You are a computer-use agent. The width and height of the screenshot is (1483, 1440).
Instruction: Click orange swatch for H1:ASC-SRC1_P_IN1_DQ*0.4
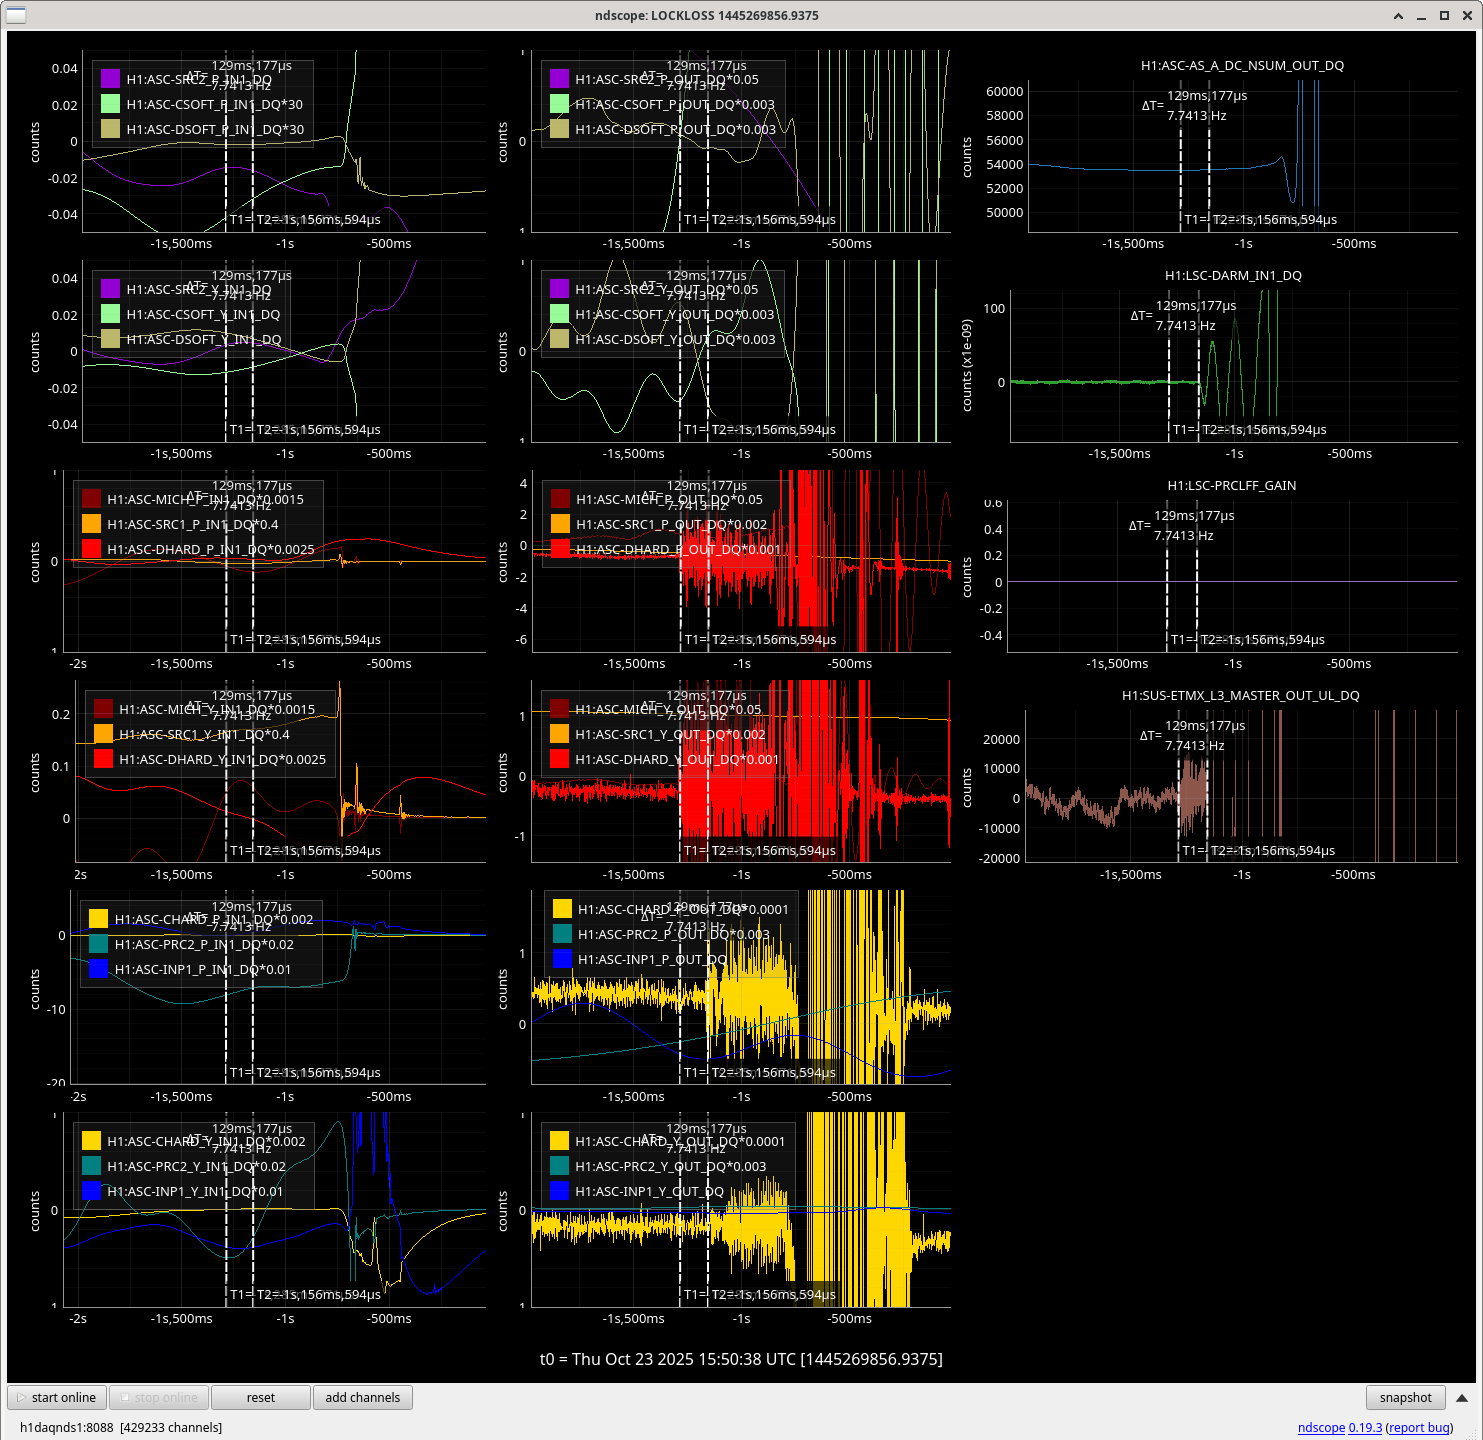pos(91,524)
